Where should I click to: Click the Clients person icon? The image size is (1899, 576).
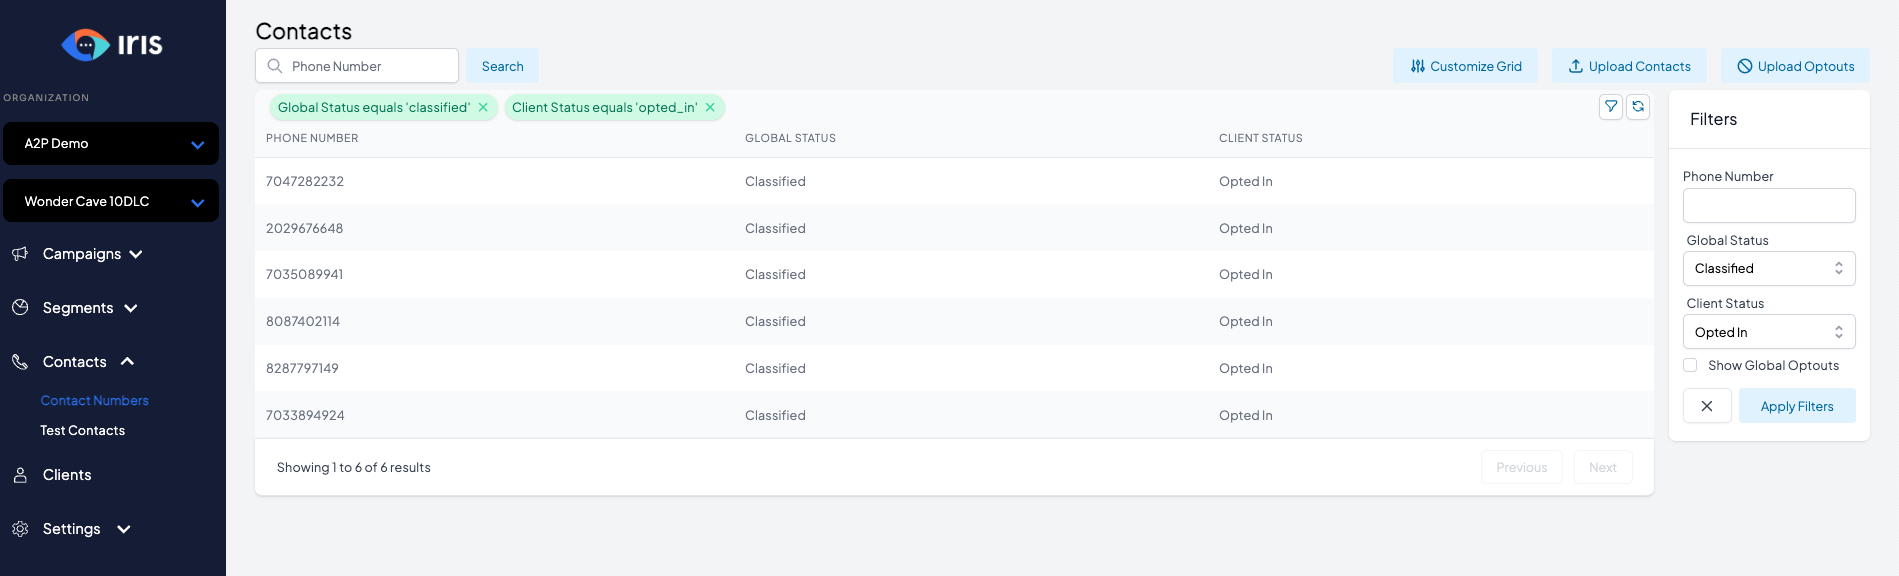[20, 475]
